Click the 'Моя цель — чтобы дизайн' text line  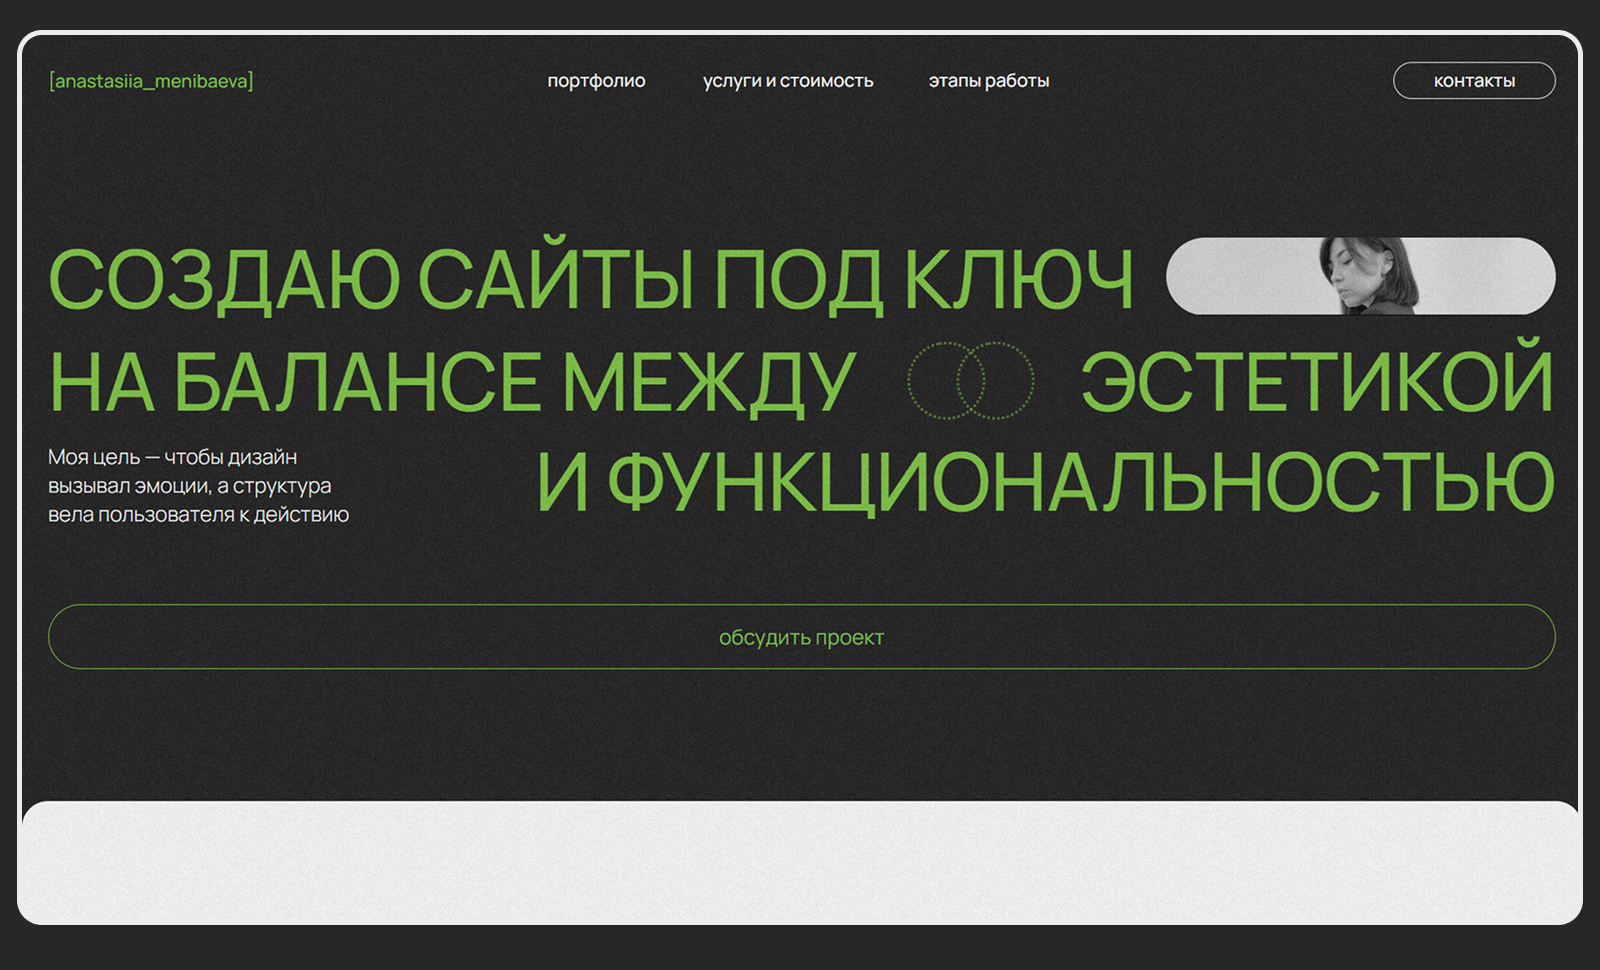(173, 457)
